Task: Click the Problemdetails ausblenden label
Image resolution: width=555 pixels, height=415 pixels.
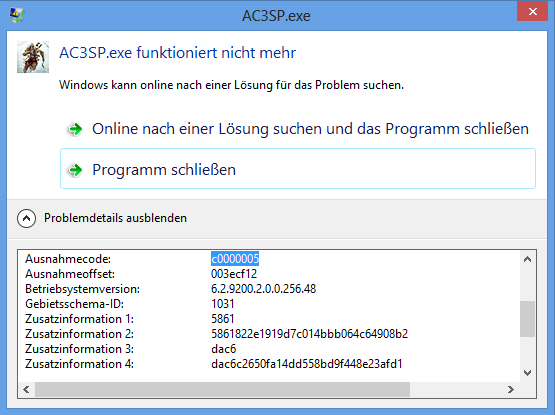Action: coord(115,218)
